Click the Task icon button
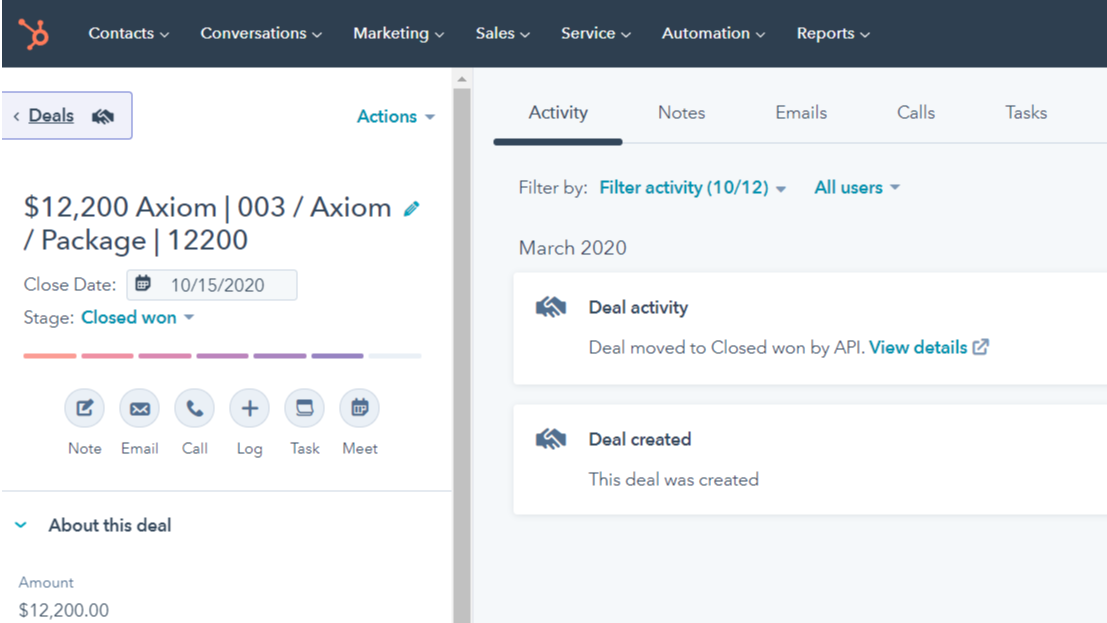1107x623 pixels. pos(304,408)
